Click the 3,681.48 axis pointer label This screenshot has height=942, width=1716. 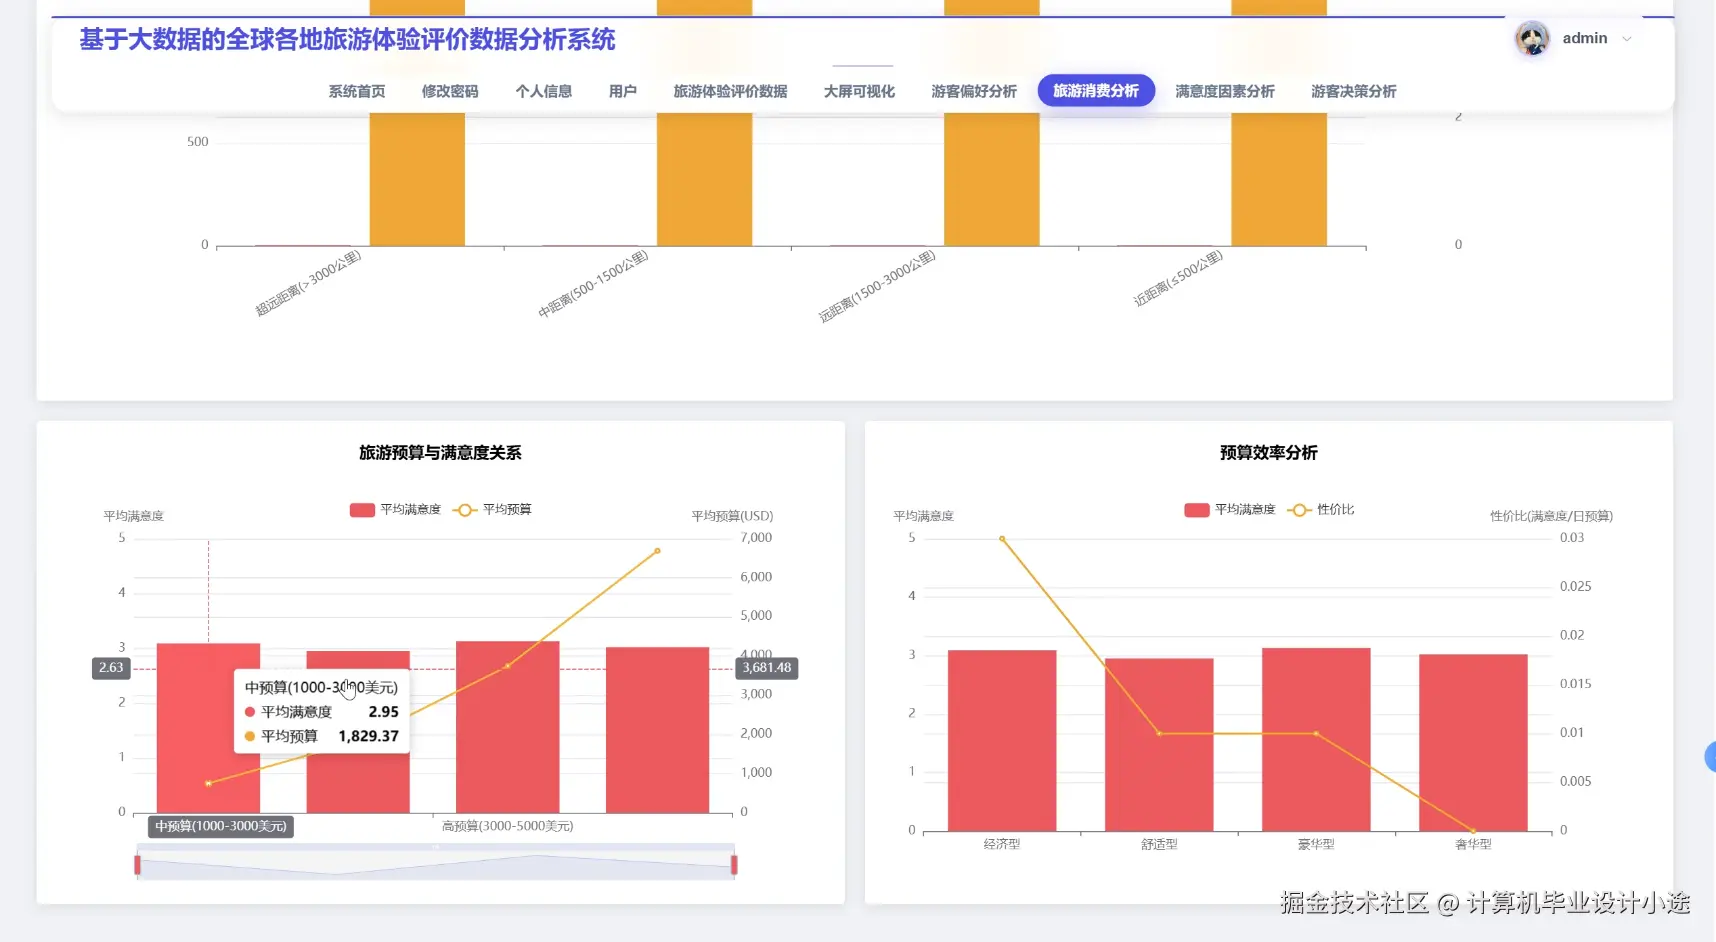(767, 668)
